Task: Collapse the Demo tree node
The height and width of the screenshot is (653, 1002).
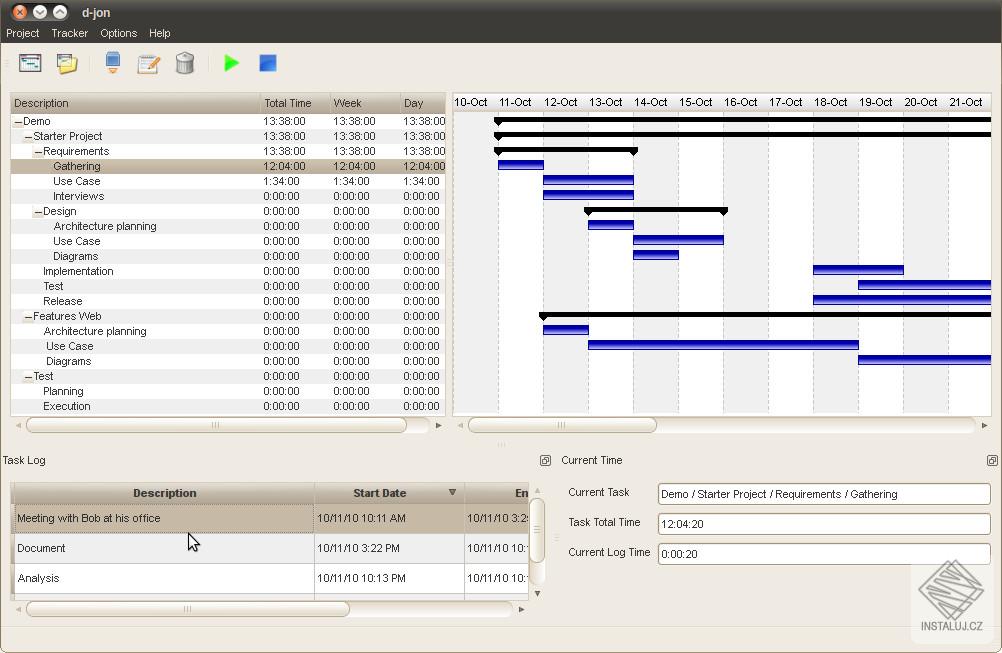Action: tap(18, 121)
